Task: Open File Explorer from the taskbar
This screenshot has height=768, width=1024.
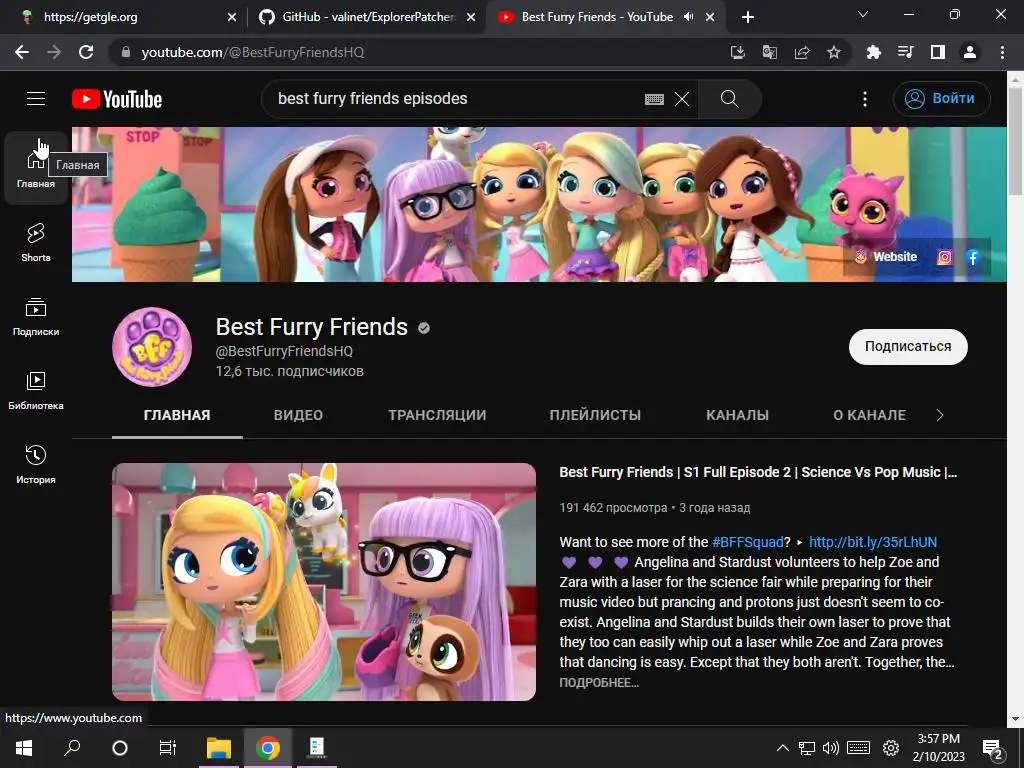Action: (219, 747)
